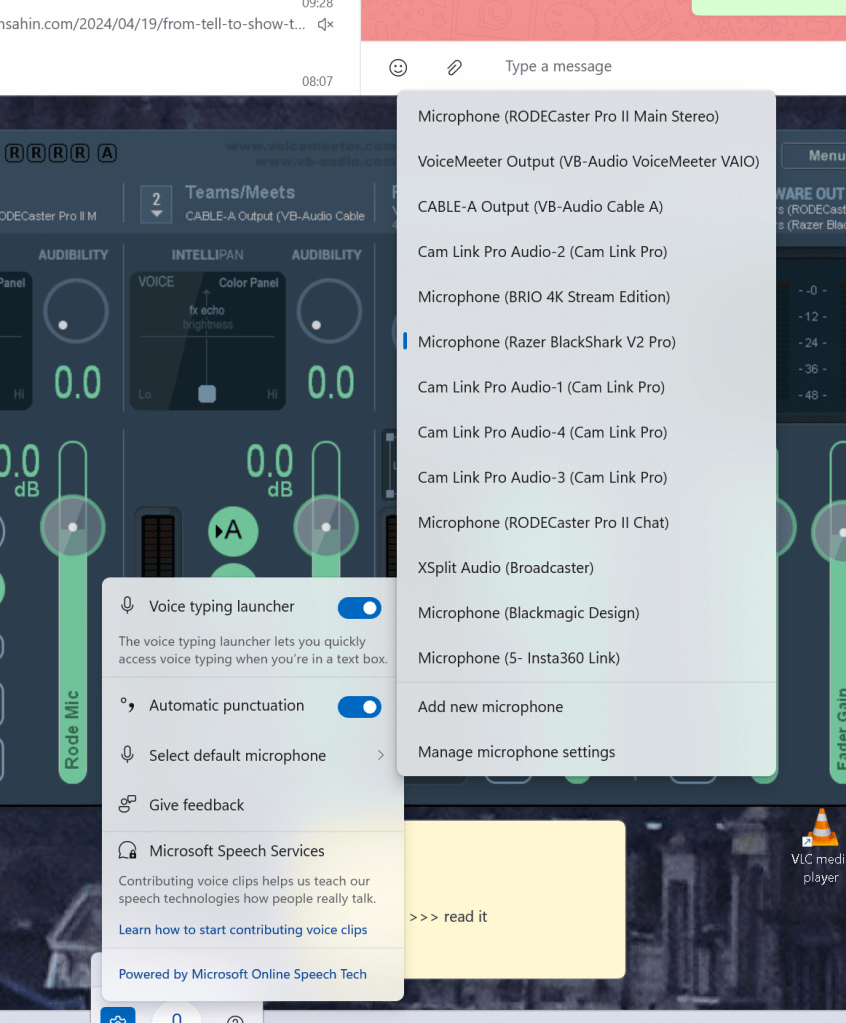Choose VoiceMeeter Output (VB-Audio VoiceMeeter VAIO)
Screen dimensions: 846x1023
[586, 161]
